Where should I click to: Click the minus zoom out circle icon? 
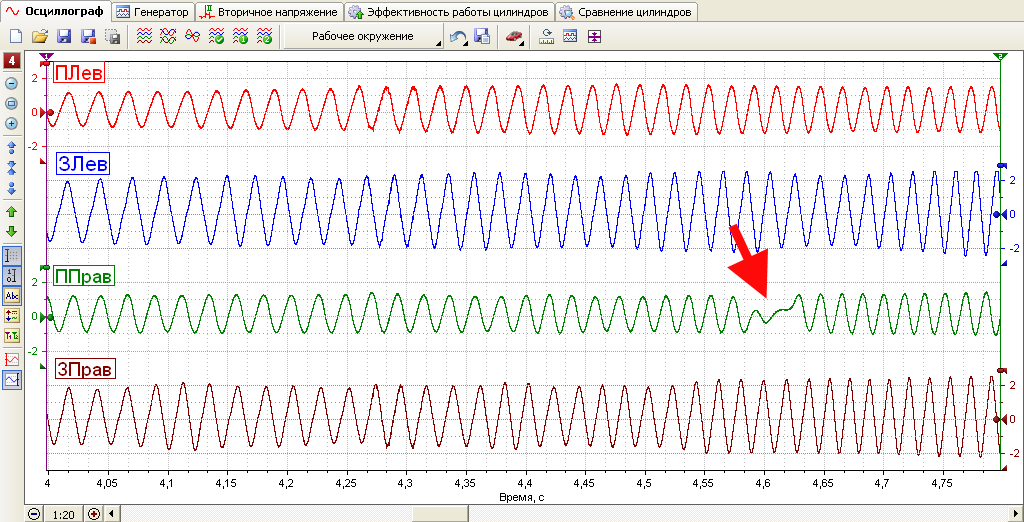pos(12,84)
